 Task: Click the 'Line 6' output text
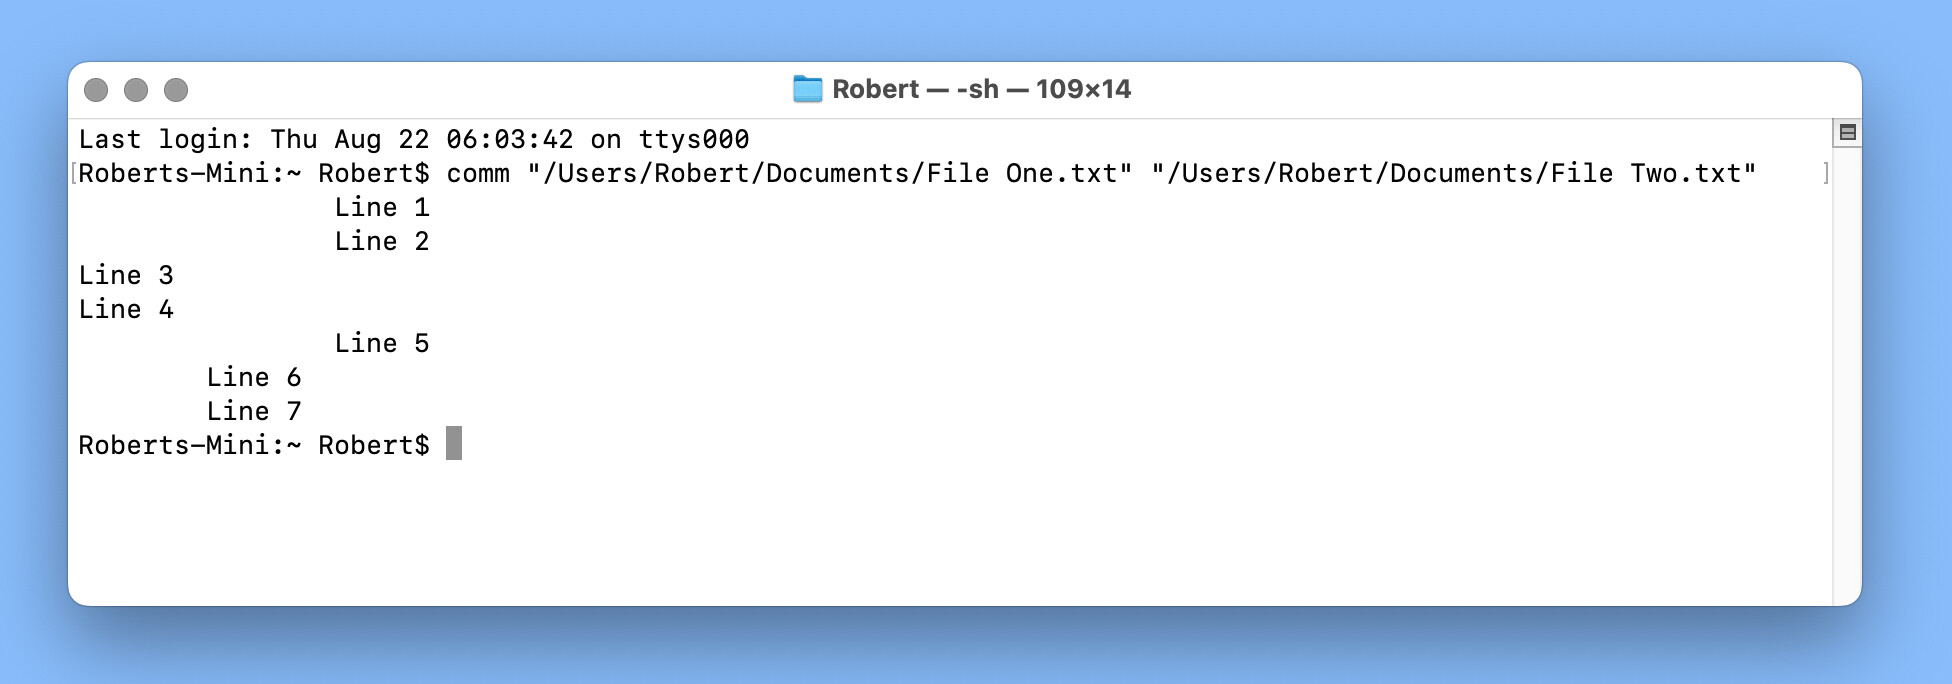254,377
